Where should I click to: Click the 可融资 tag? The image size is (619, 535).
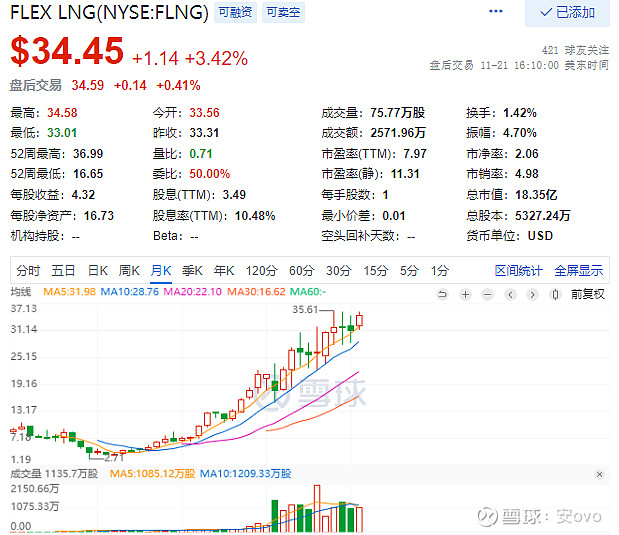(235, 12)
